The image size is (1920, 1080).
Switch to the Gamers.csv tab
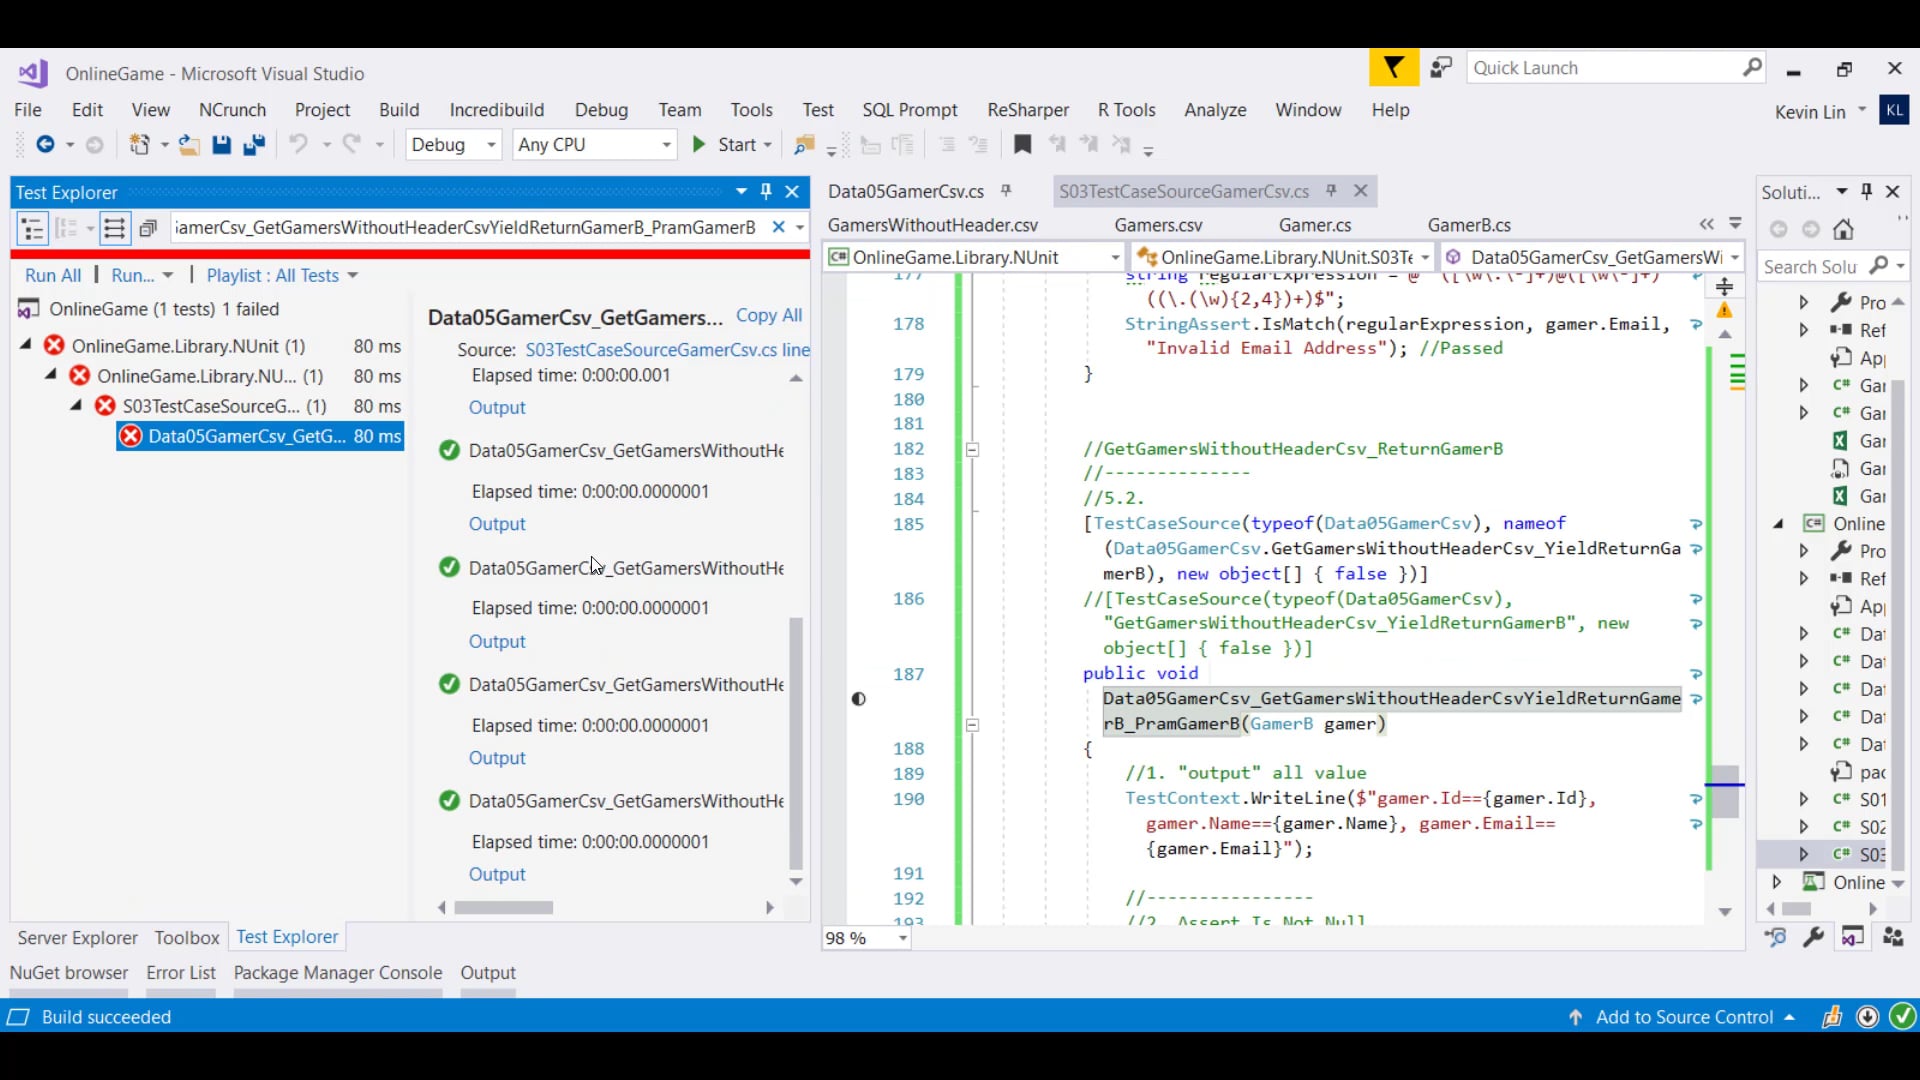point(1159,225)
